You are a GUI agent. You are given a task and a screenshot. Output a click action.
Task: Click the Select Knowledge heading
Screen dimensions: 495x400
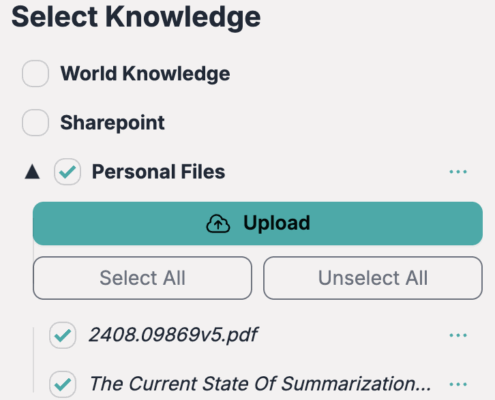[136, 17]
